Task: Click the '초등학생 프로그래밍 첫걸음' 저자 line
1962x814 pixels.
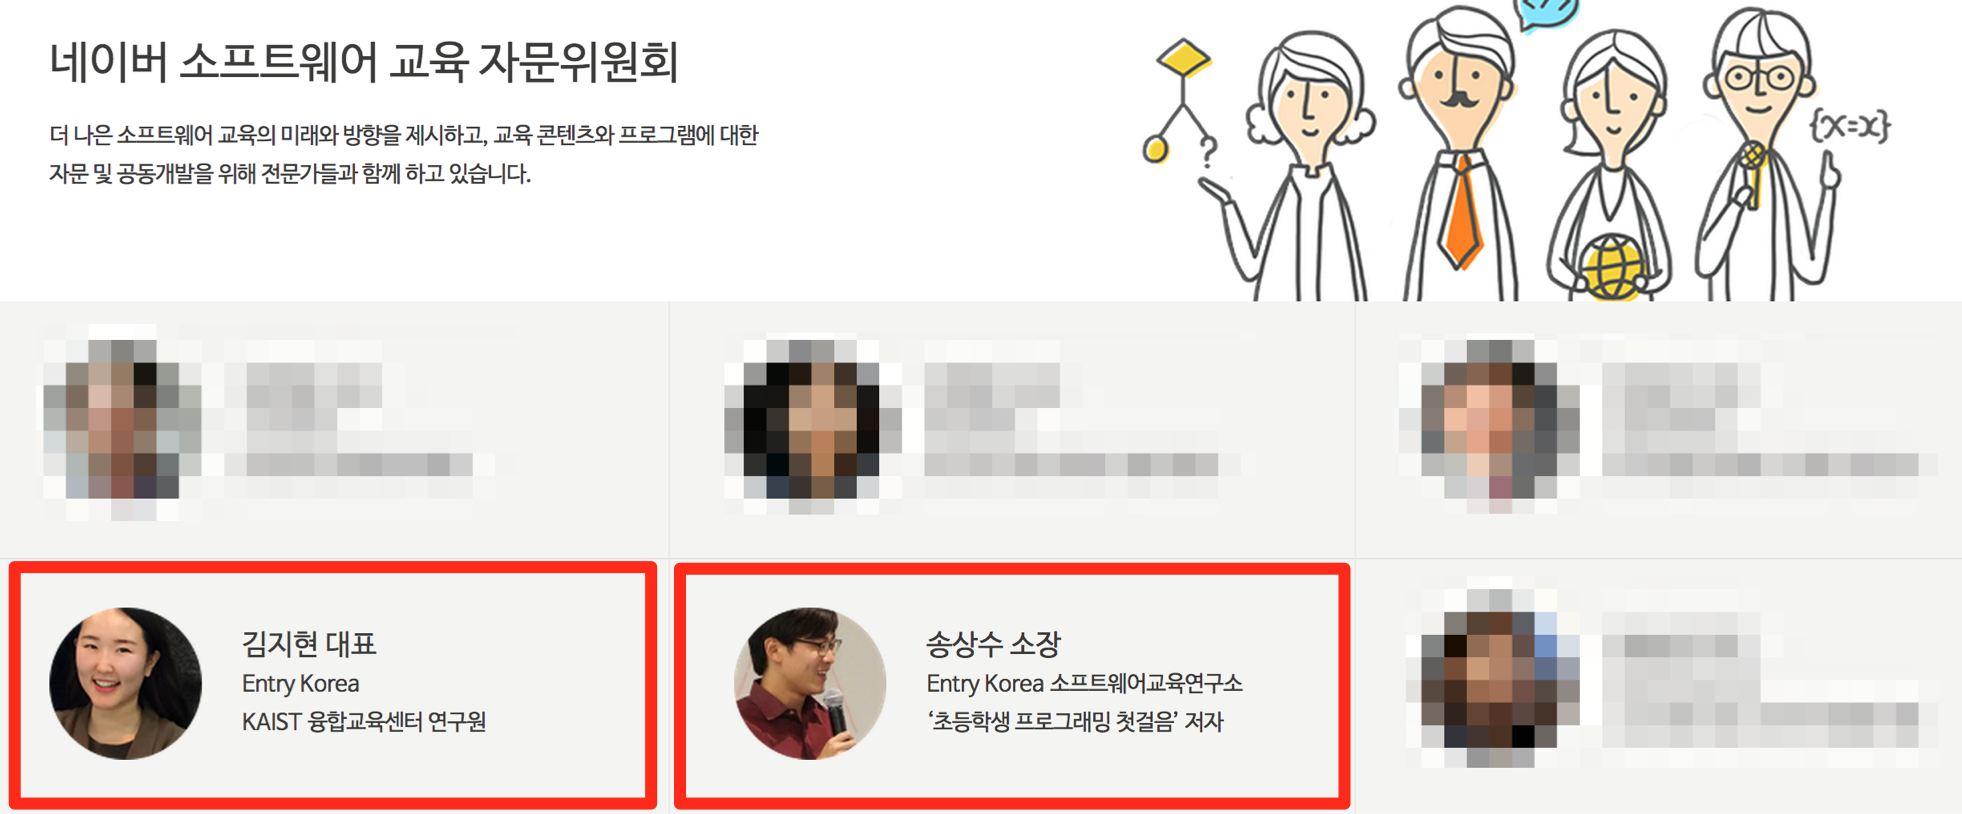Action: pos(1075,722)
